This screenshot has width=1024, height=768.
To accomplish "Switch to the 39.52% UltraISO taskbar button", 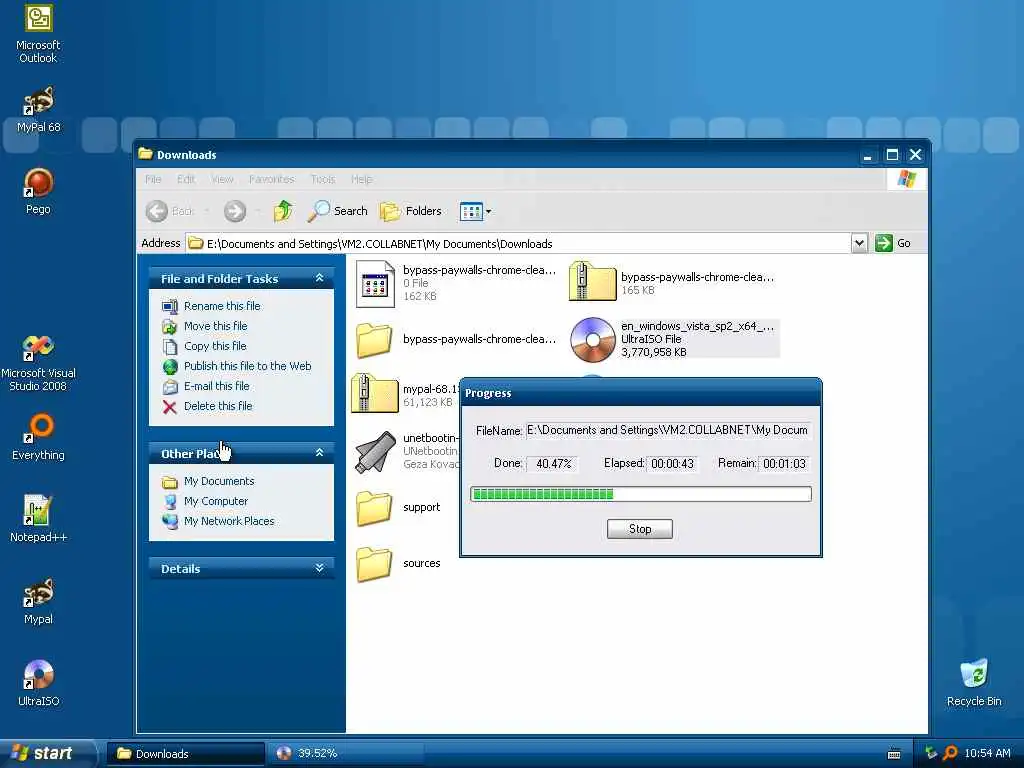I will 346,754.
